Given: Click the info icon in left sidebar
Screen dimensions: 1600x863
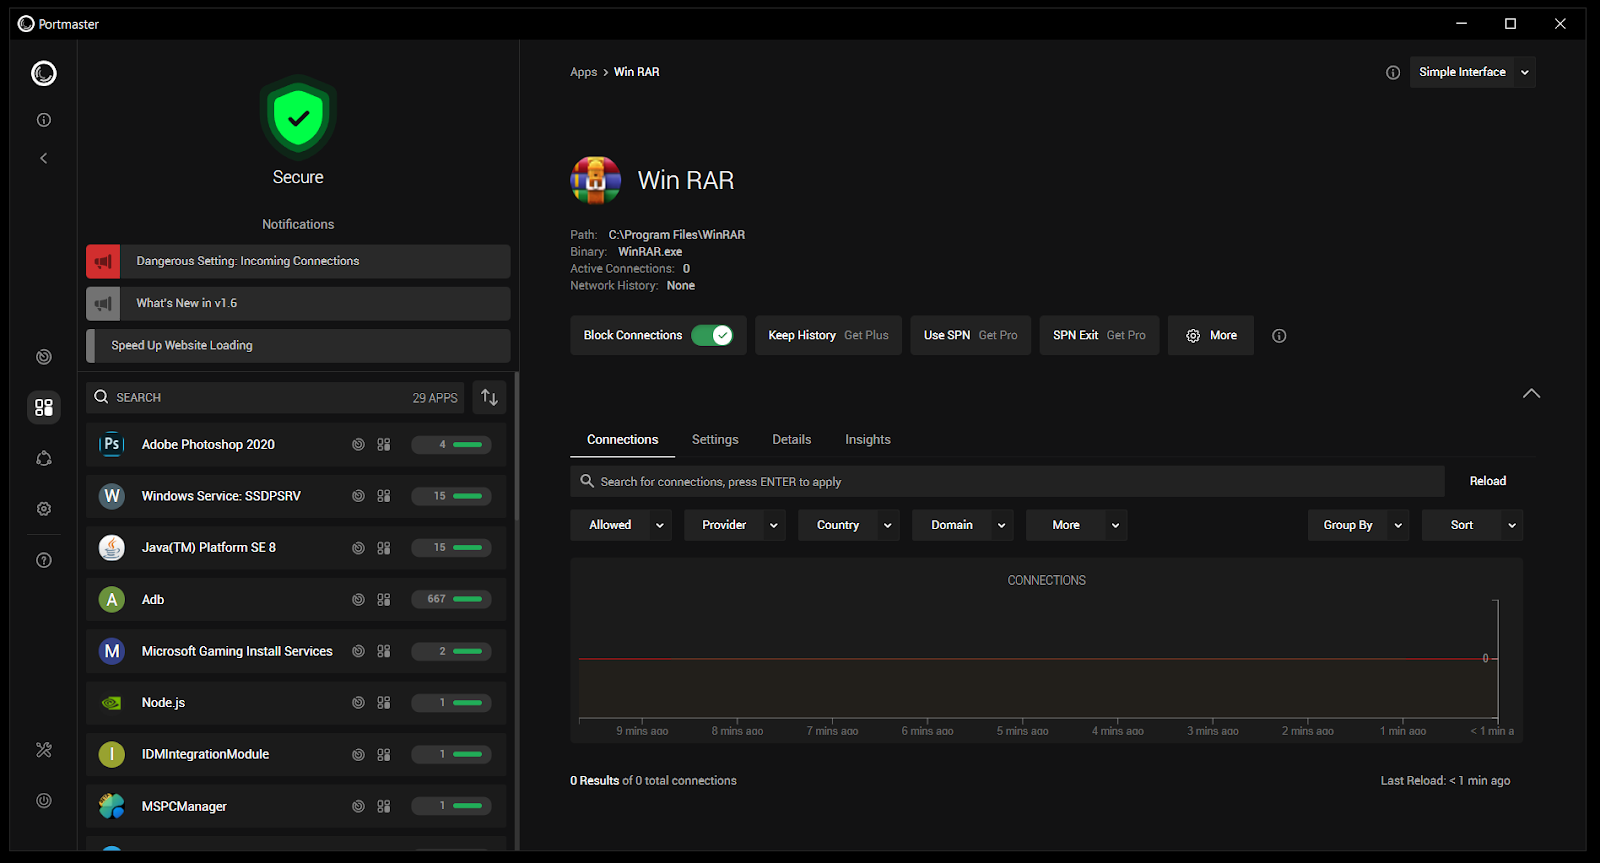Looking at the screenshot, I should tap(44, 120).
